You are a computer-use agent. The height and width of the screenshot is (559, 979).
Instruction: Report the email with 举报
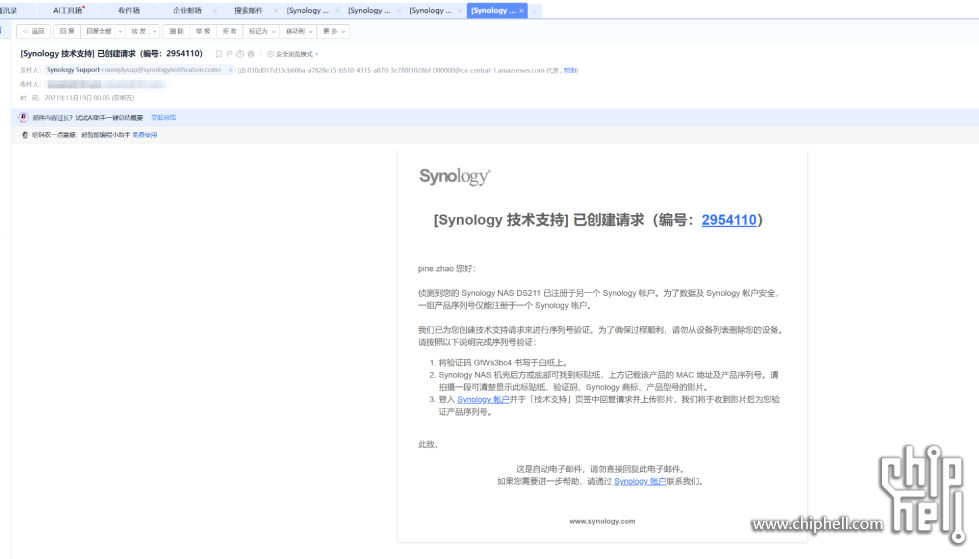[x=203, y=31]
